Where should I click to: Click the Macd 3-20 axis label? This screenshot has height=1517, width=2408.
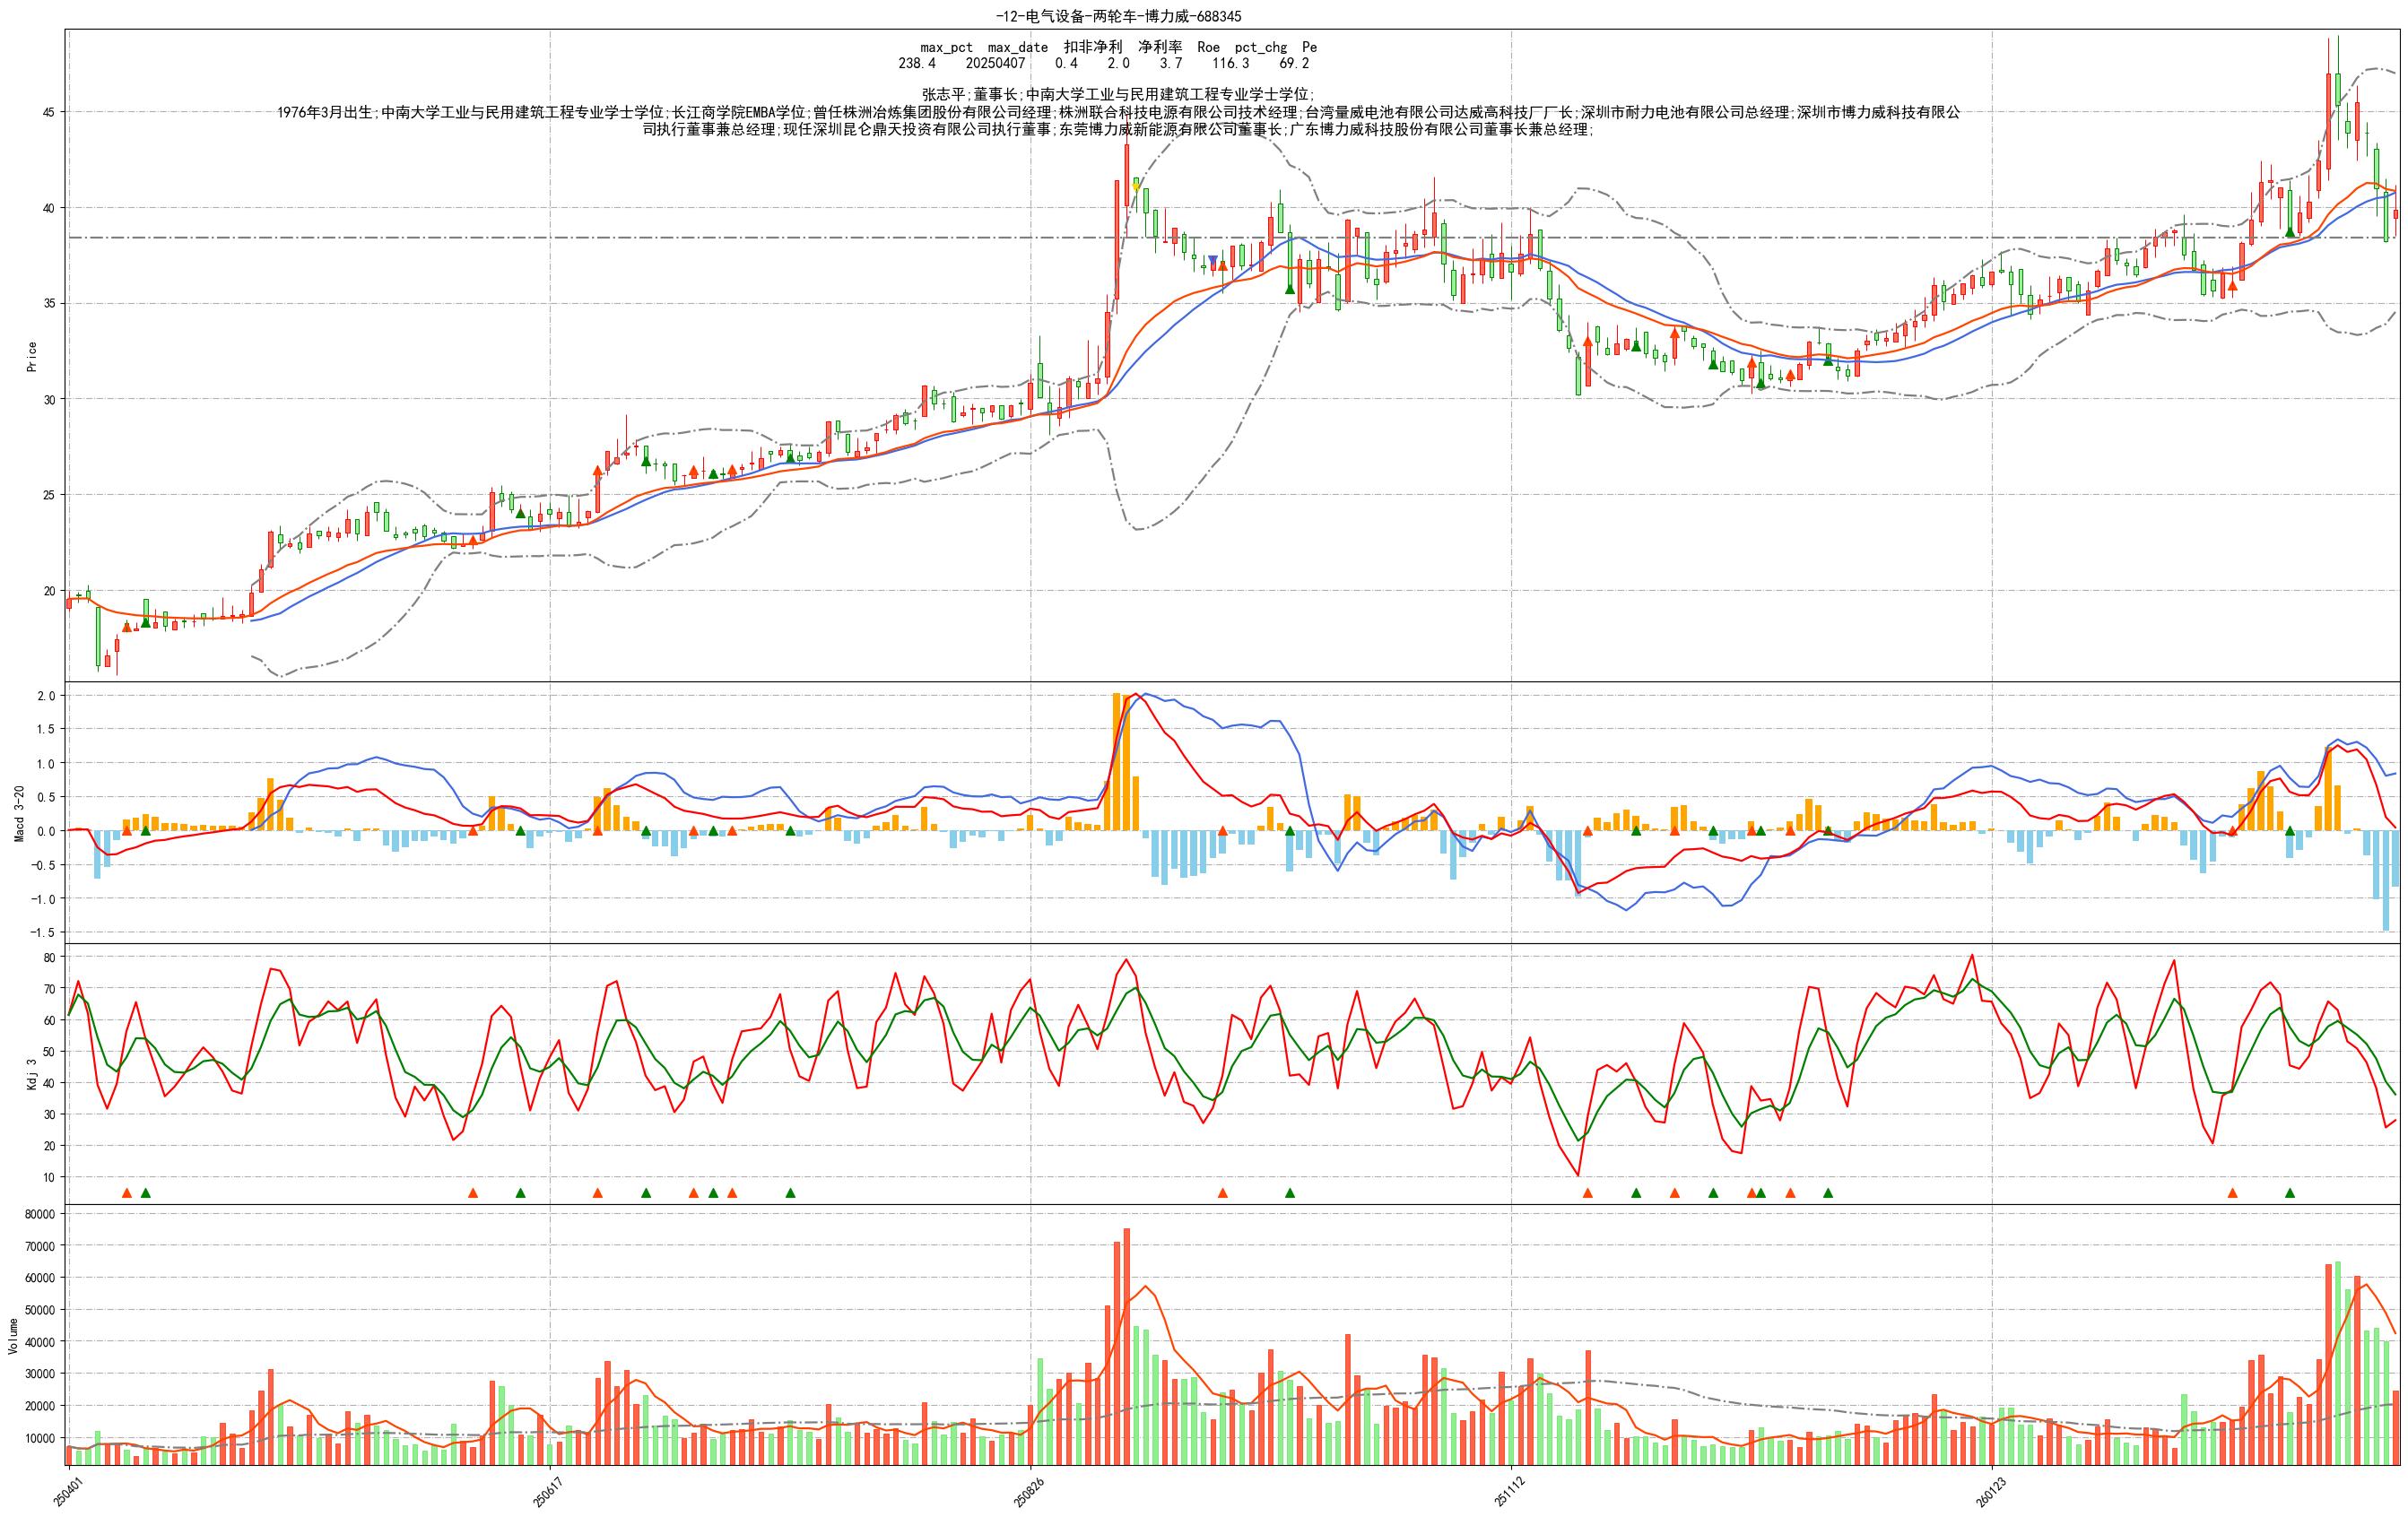pyautogui.click(x=20, y=812)
